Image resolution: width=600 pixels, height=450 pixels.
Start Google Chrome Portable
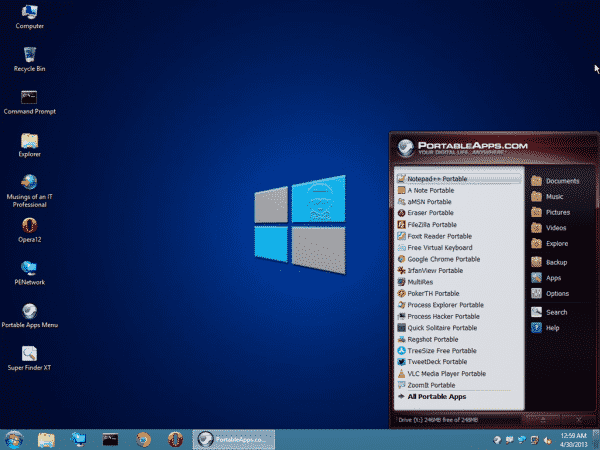[445, 259]
